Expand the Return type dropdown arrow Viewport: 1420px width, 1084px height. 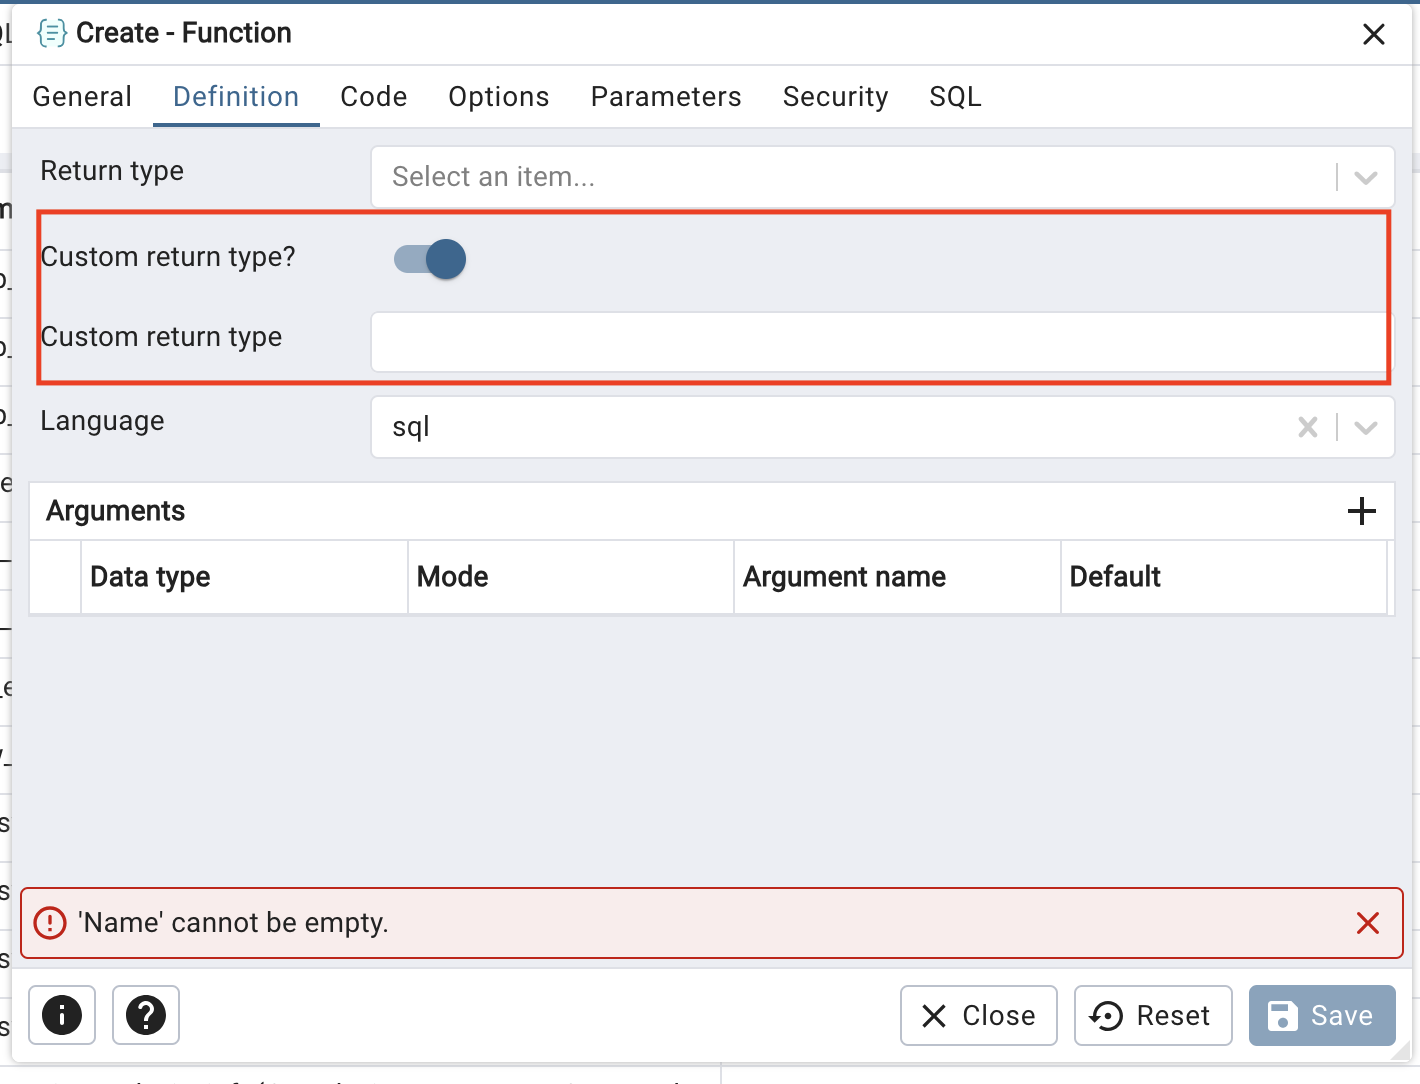coord(1365,177)
